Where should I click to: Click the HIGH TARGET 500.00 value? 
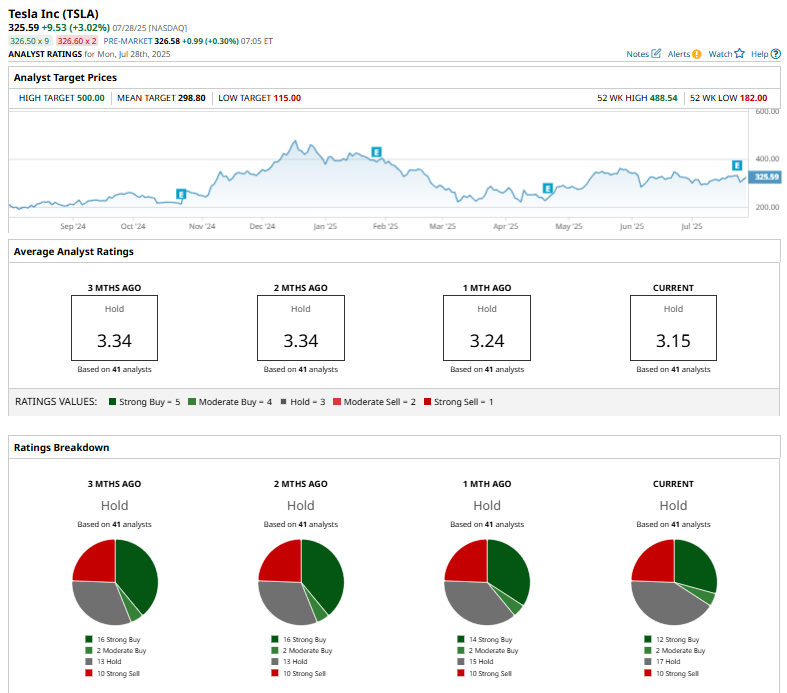tap(90, 98)
